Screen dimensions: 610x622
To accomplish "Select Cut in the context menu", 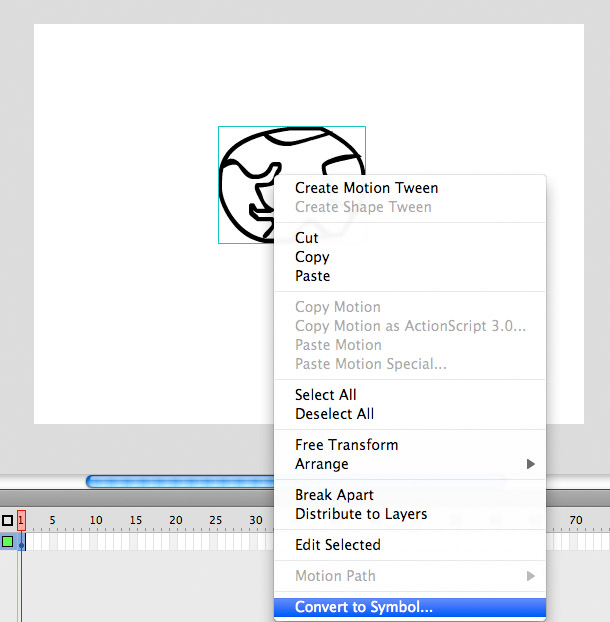I will [x=410, y=238].
